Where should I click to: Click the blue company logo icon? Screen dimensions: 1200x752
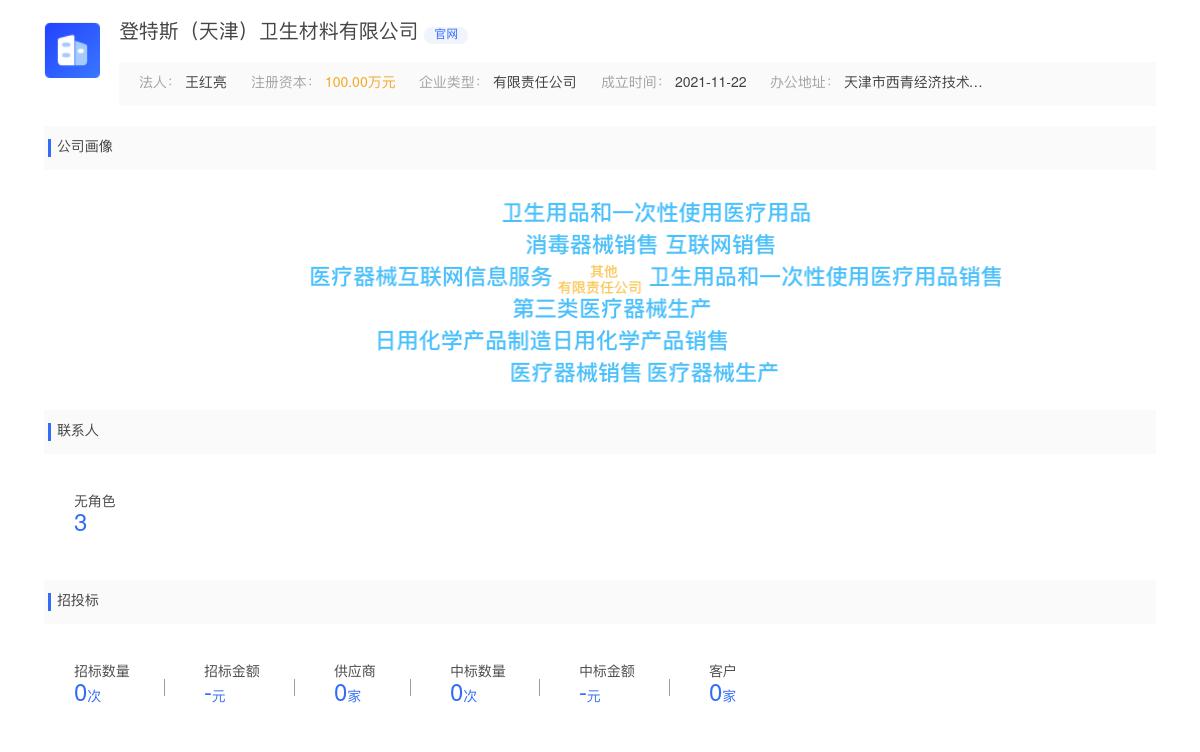tap(72, 50)
